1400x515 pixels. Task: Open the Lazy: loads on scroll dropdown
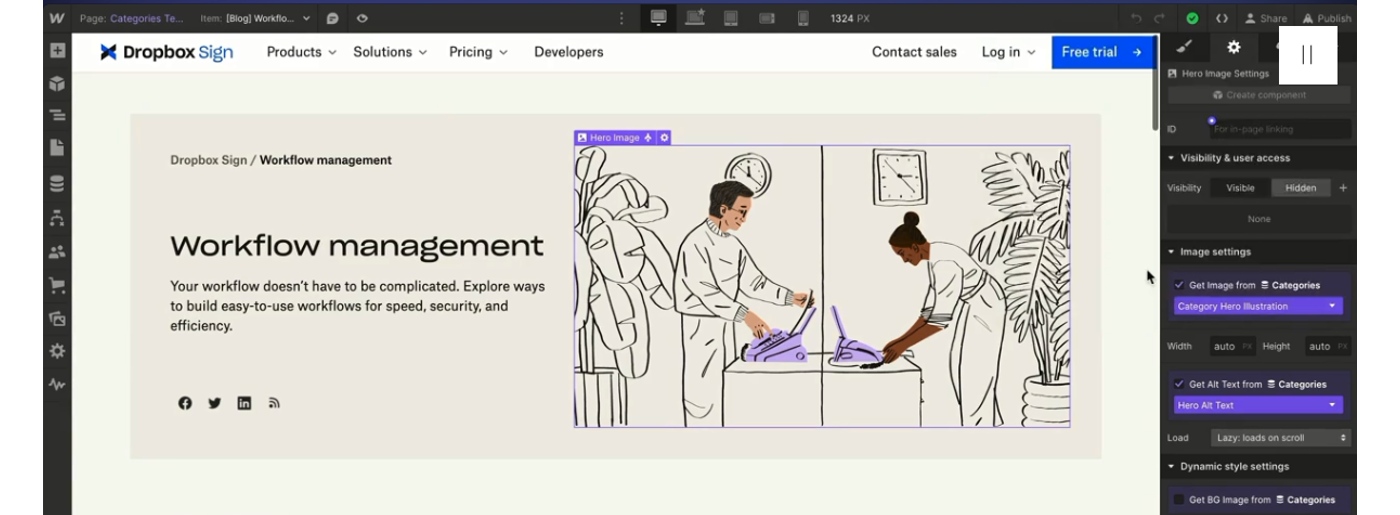[x=1281, y=438]
